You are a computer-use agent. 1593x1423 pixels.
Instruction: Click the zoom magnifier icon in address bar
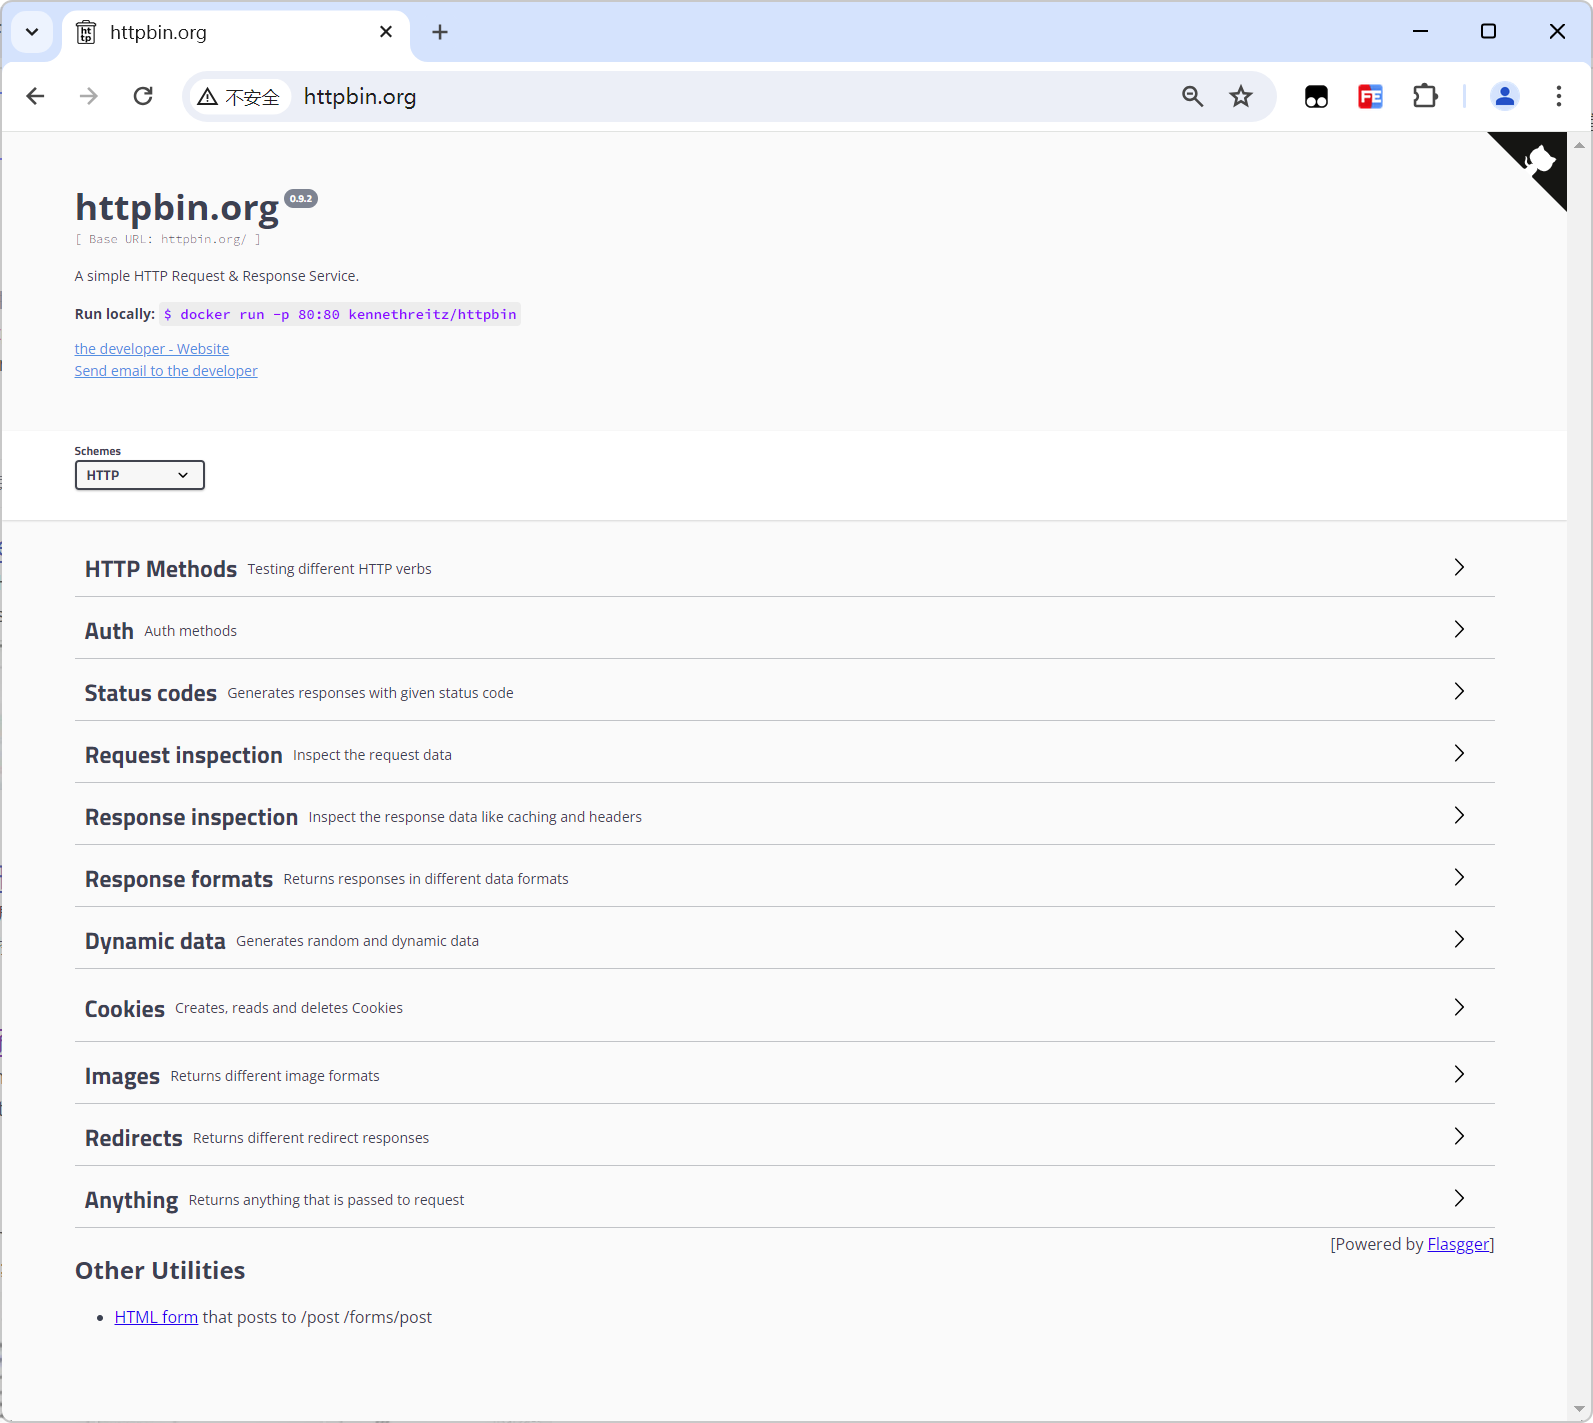(x=1192, y=96)
